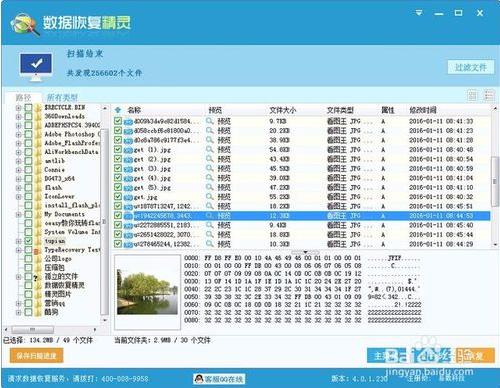This screenshot has height=388, width=500.
Task: Click the orange save scan progress button
Action: click(x=36, y=356)
